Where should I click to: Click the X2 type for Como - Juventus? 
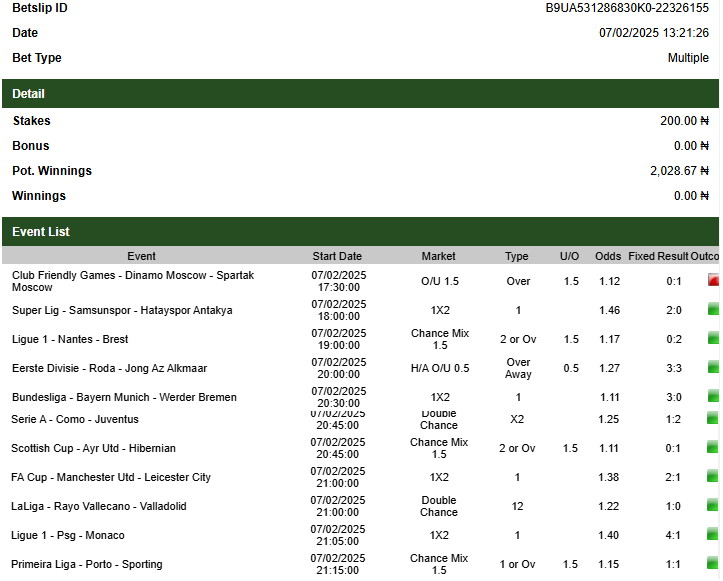(x=517, y=419)
